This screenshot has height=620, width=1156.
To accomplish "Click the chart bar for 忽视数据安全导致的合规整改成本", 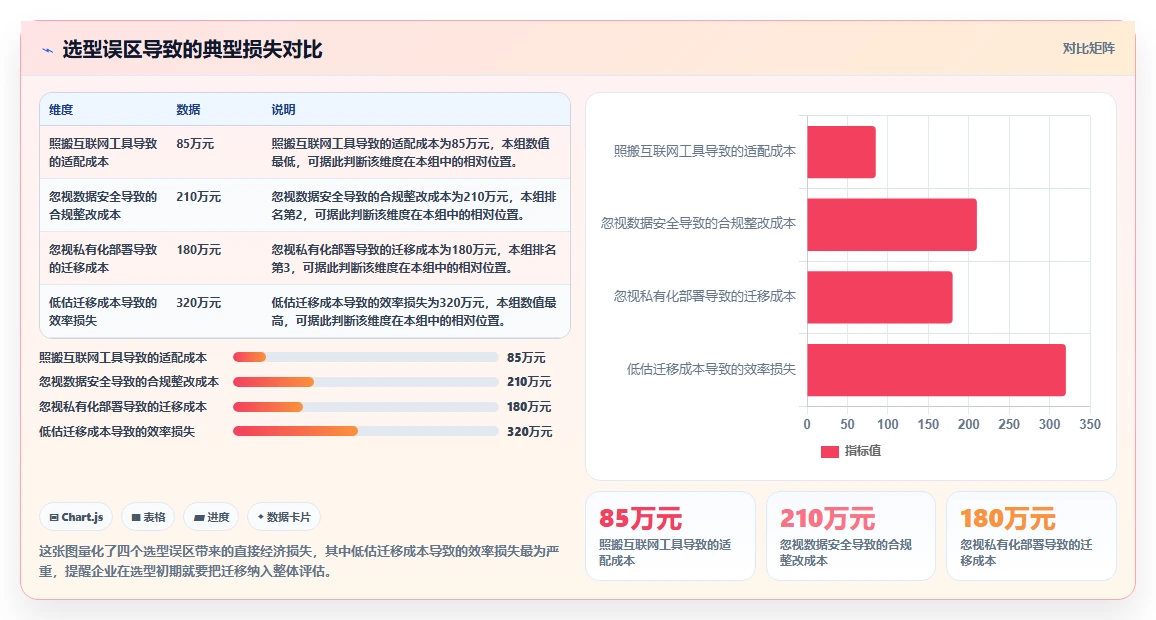I will pyautogui.click(x=892, y=224).
